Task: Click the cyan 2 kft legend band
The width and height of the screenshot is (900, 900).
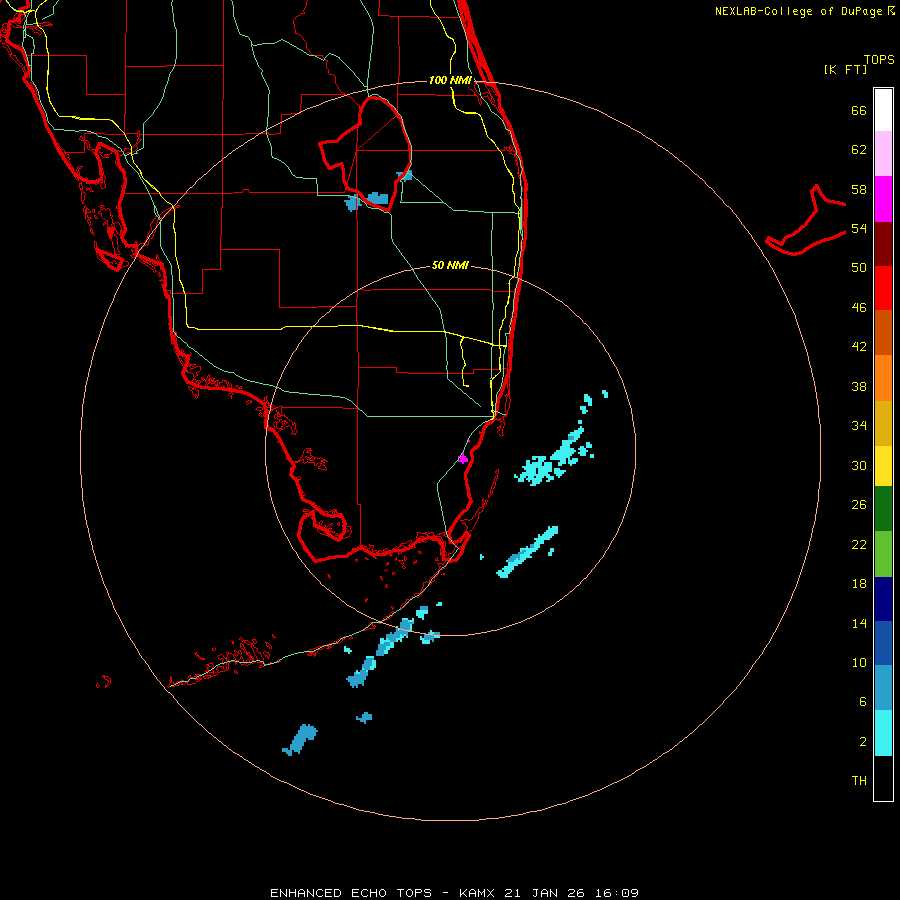Action: 883,733
